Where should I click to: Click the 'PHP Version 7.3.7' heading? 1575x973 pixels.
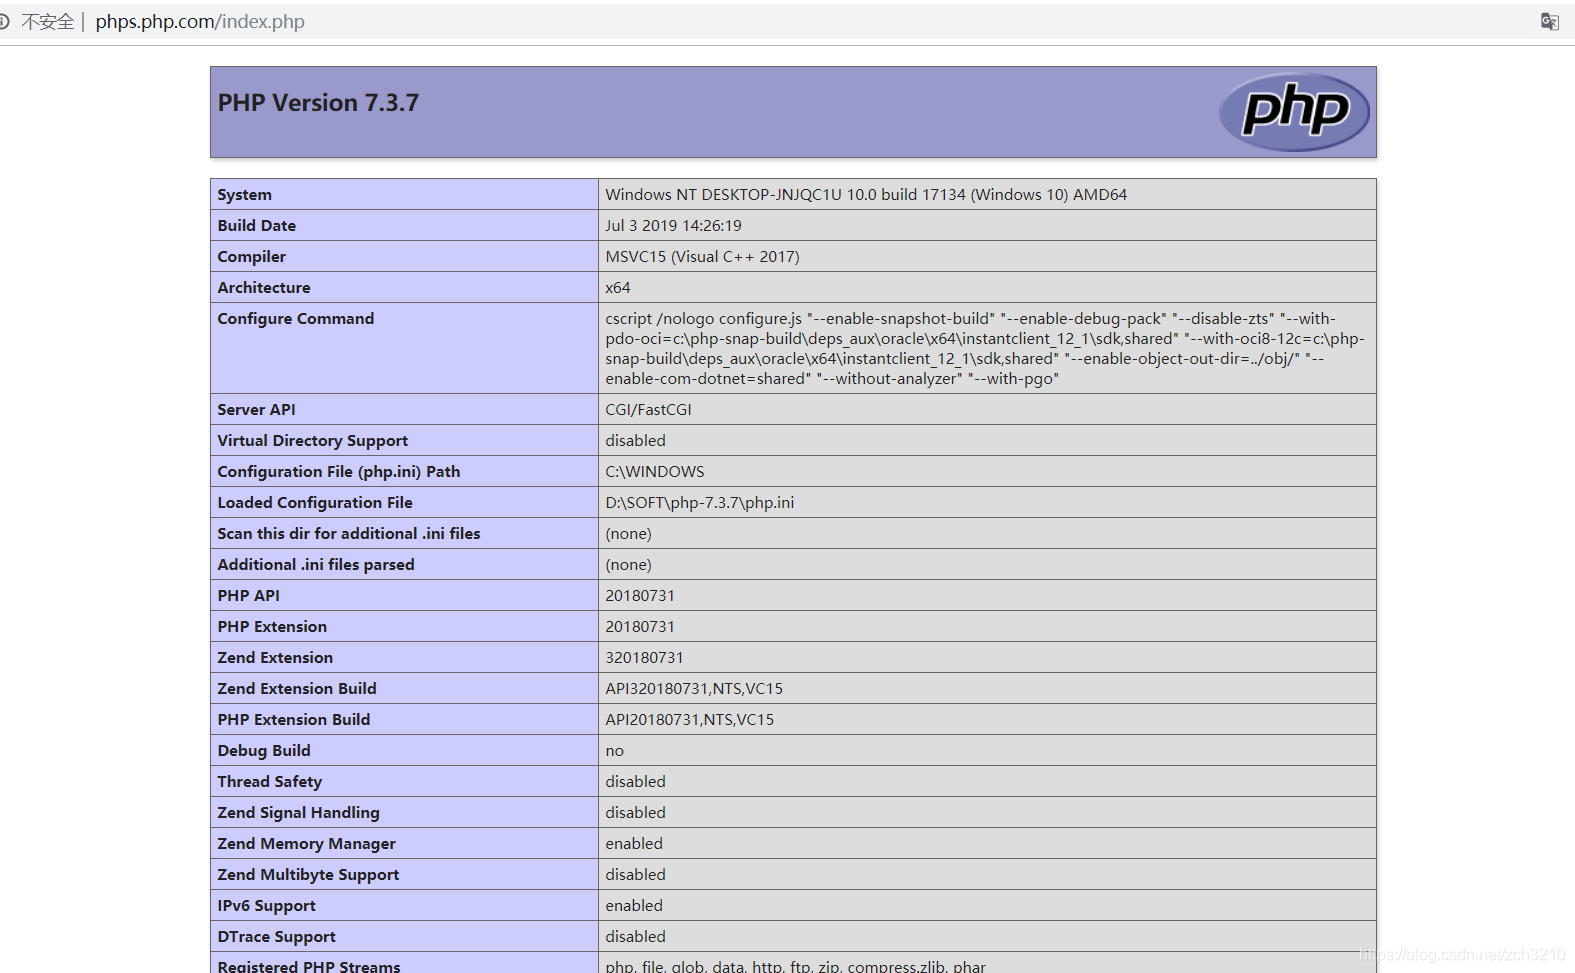pyautogui.click(x=318, y=103)
